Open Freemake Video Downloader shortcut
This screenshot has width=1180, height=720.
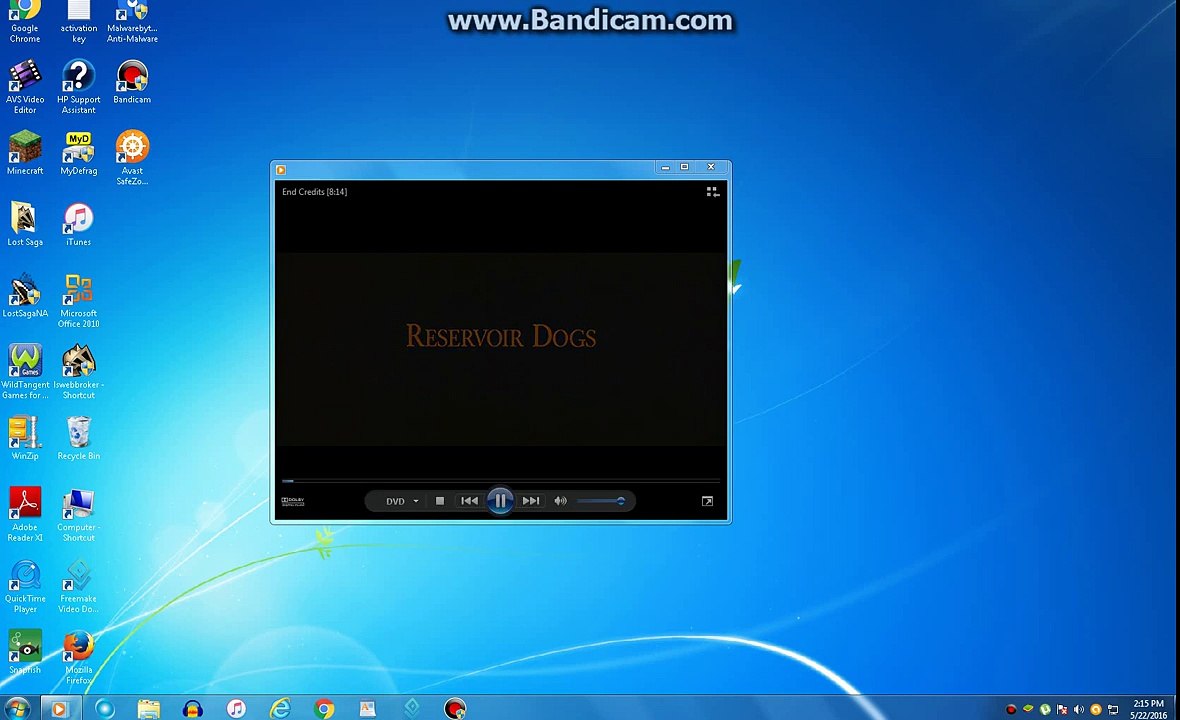(x=78, y=586)
